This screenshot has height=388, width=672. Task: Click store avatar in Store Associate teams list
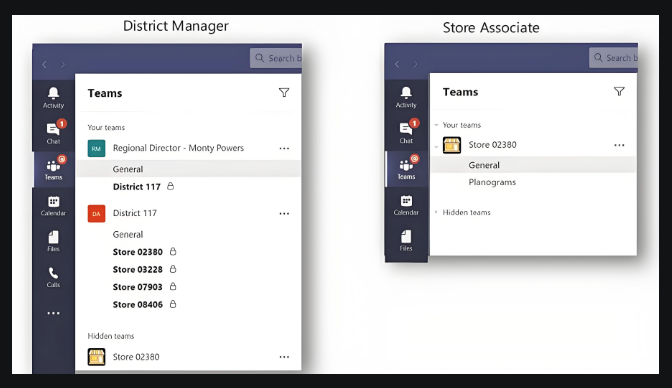(x=452, y=145)
